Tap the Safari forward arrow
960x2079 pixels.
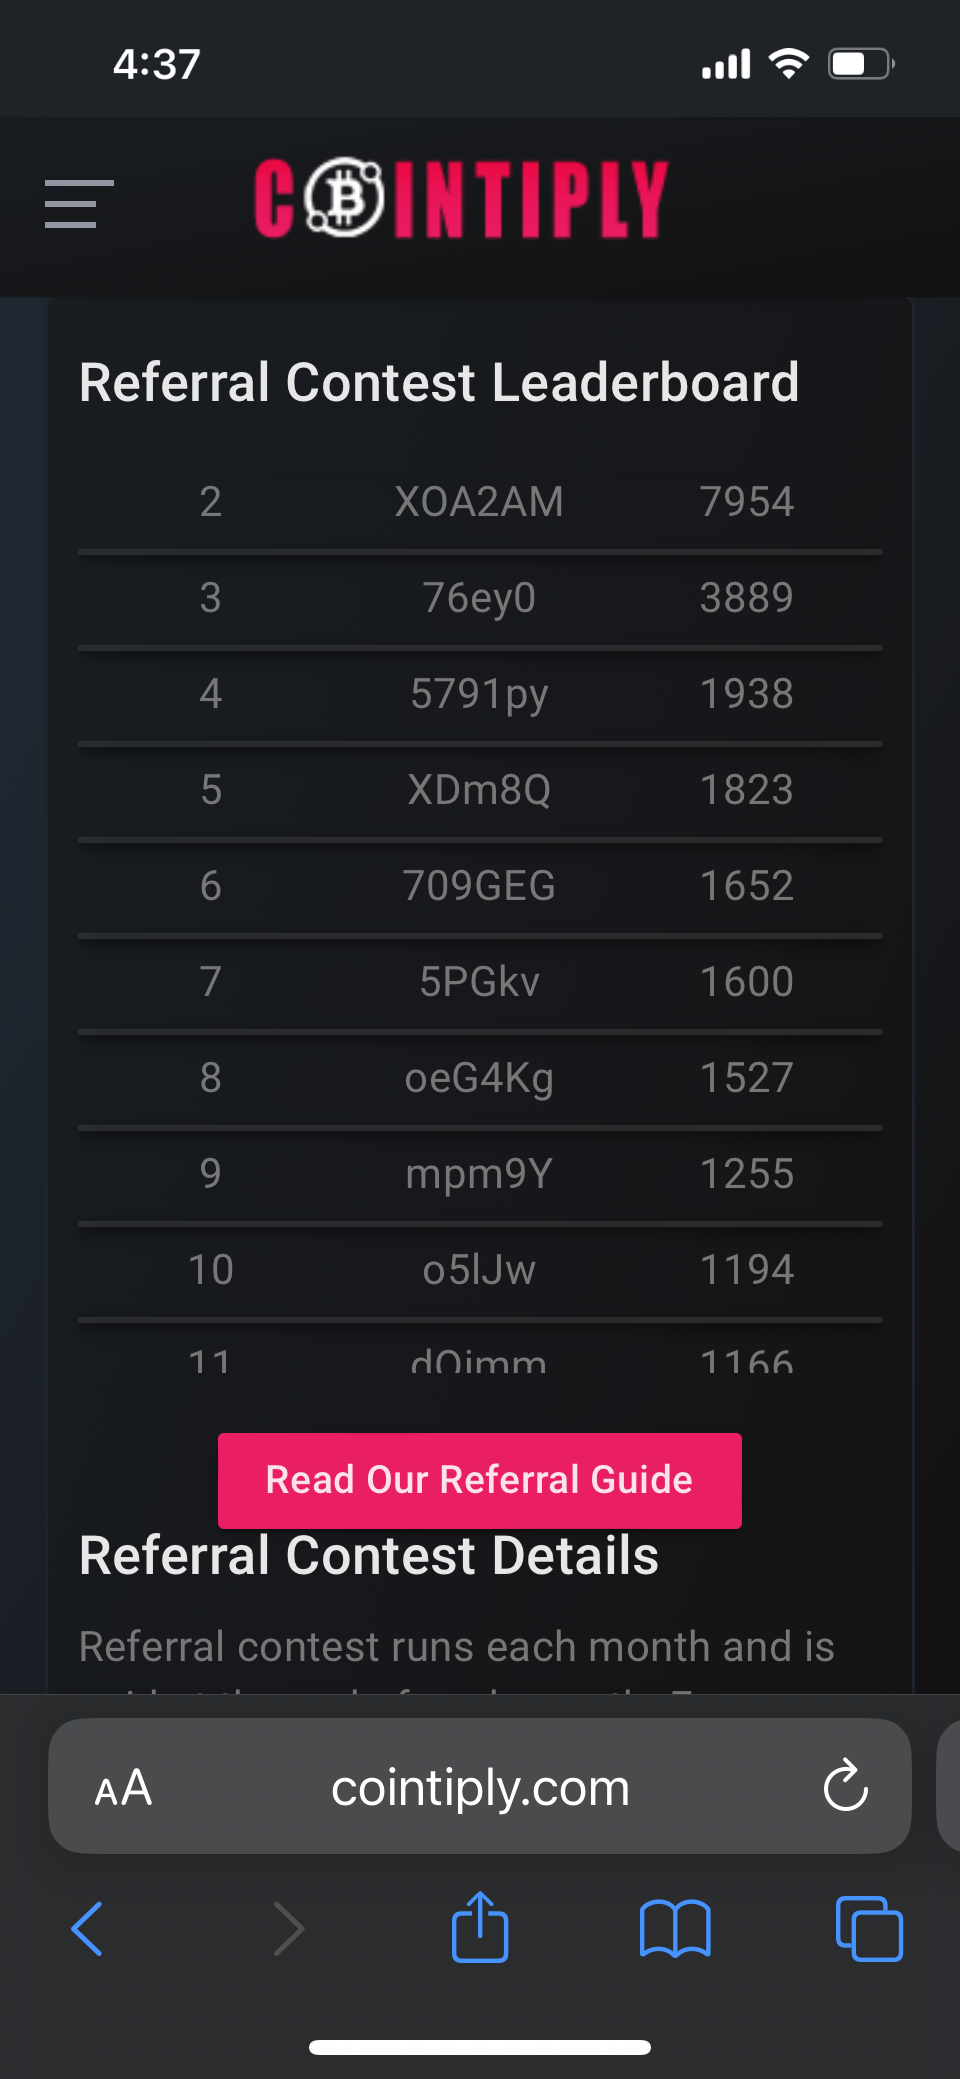(x=288, y=1928)
